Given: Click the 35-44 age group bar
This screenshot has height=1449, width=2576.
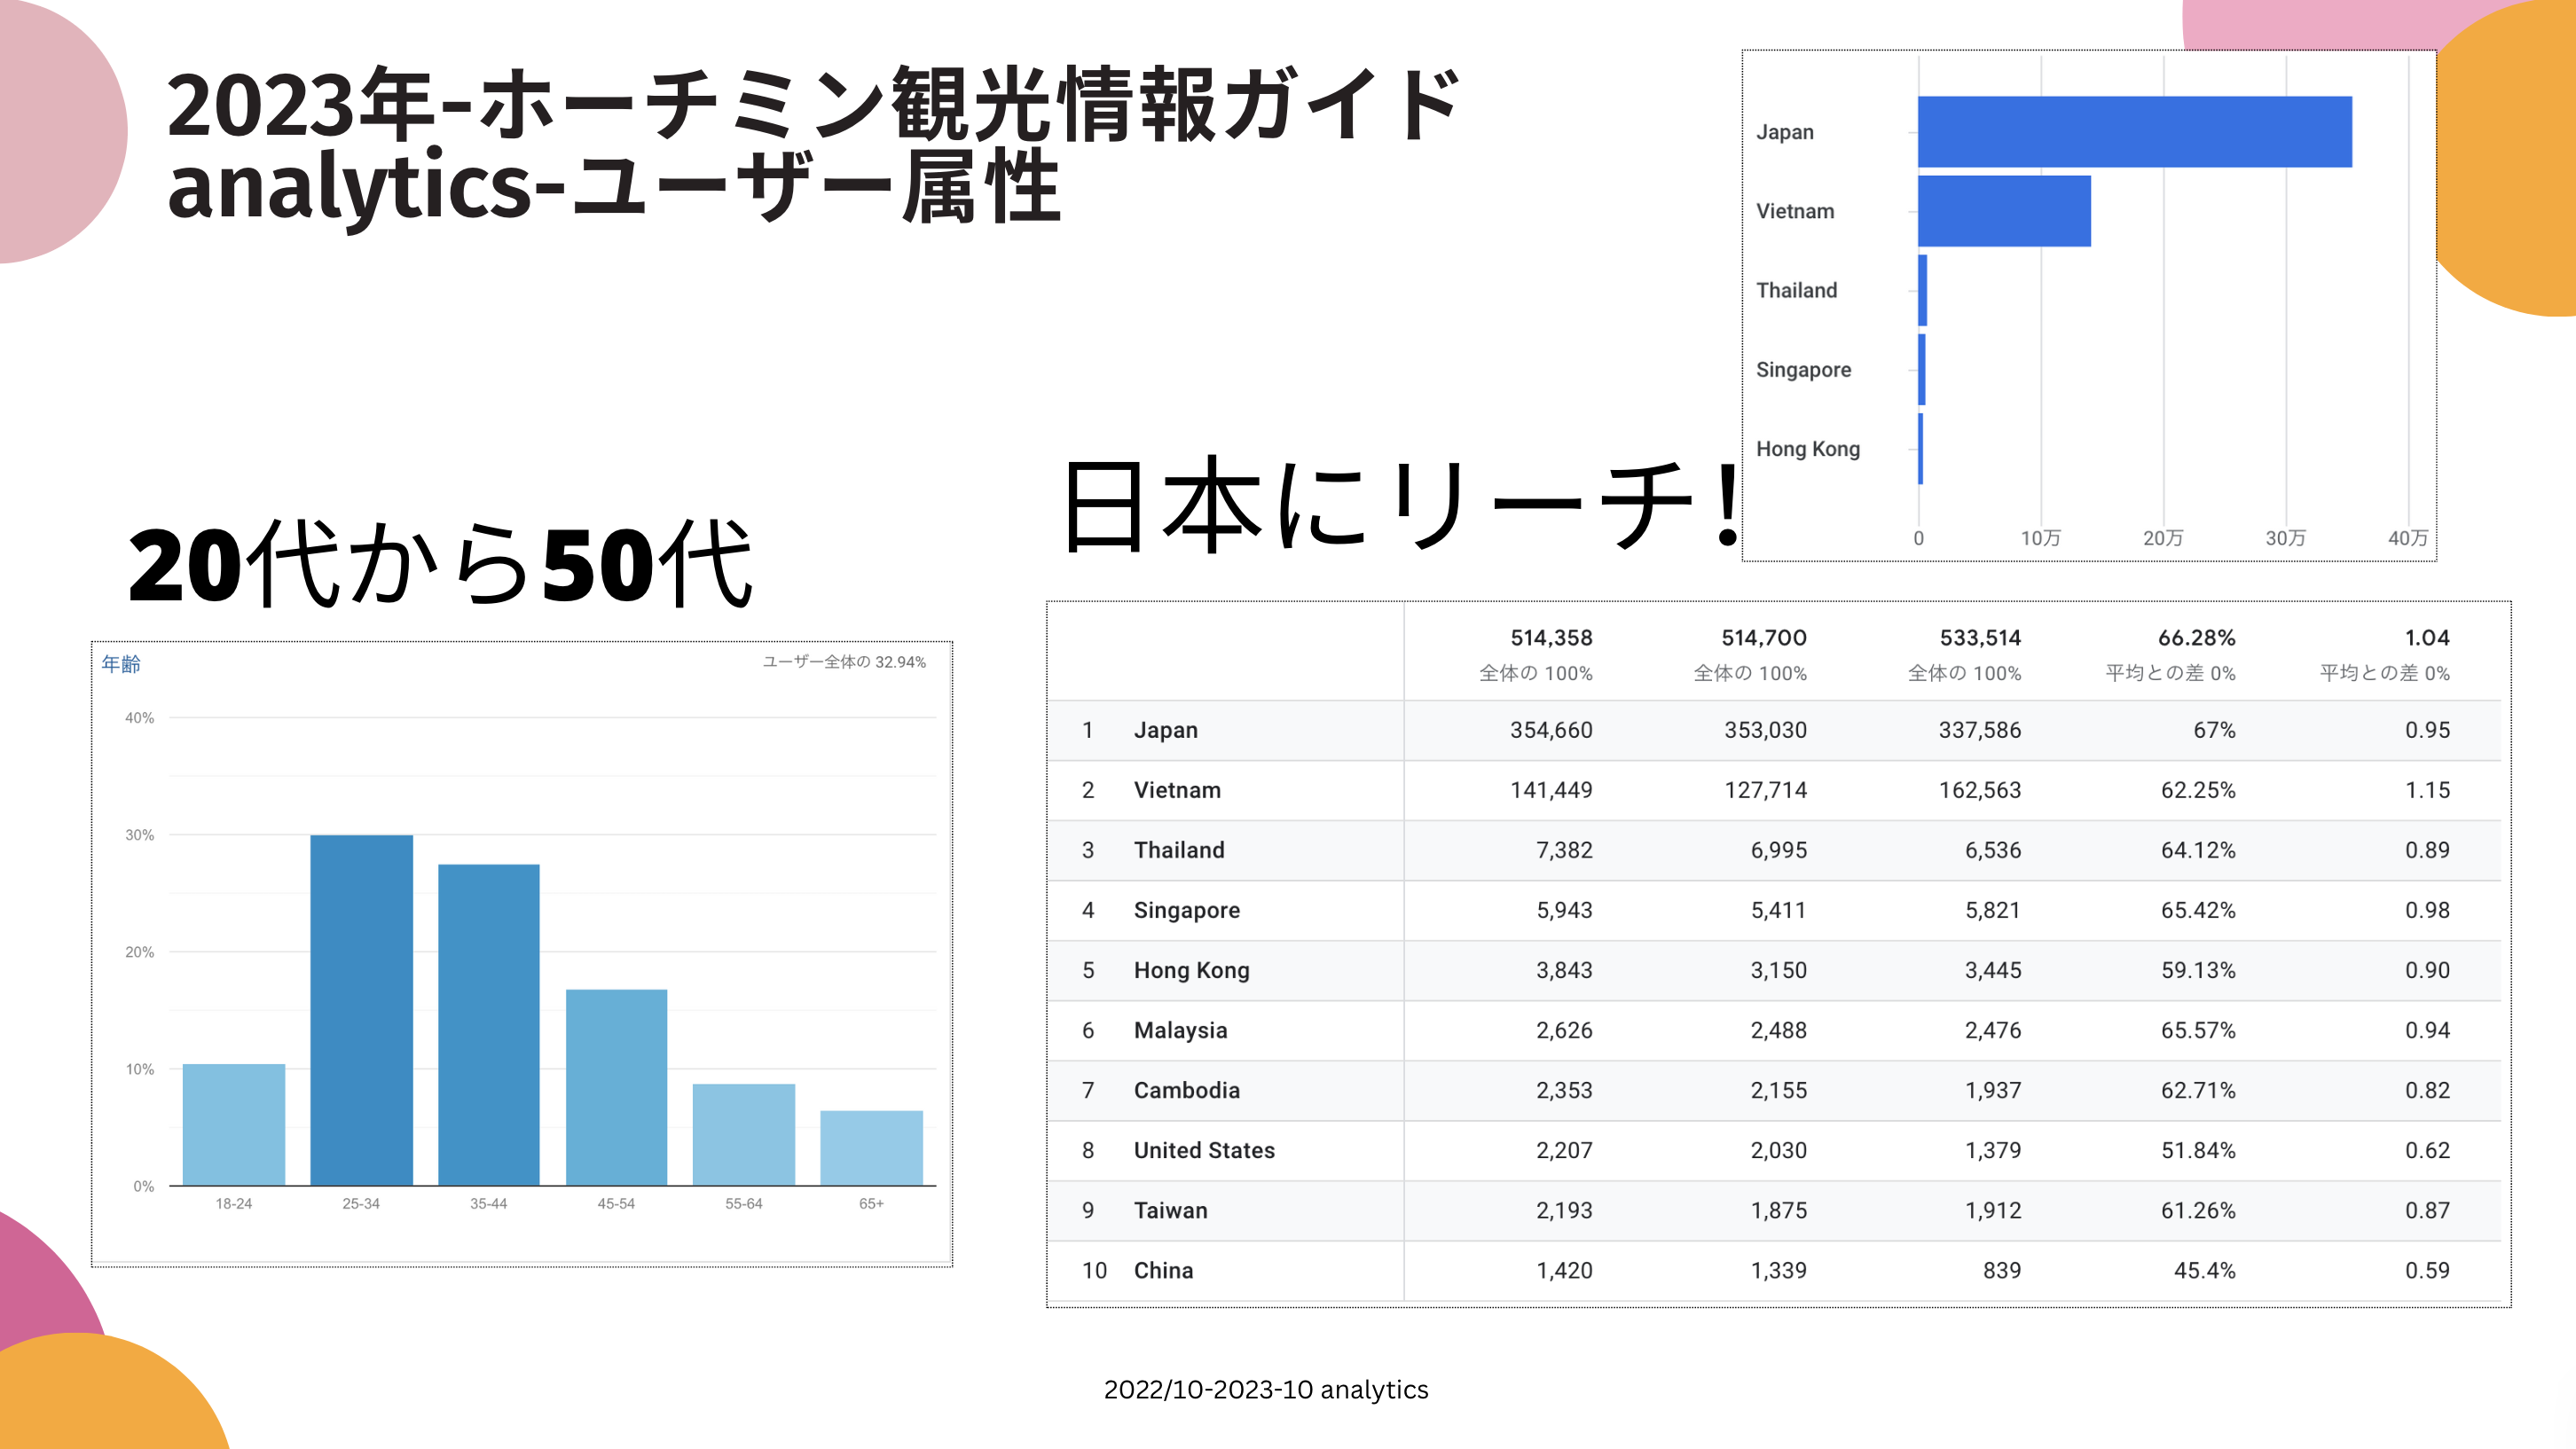Looking at the screenshot, I should (x=488, y=1025).
